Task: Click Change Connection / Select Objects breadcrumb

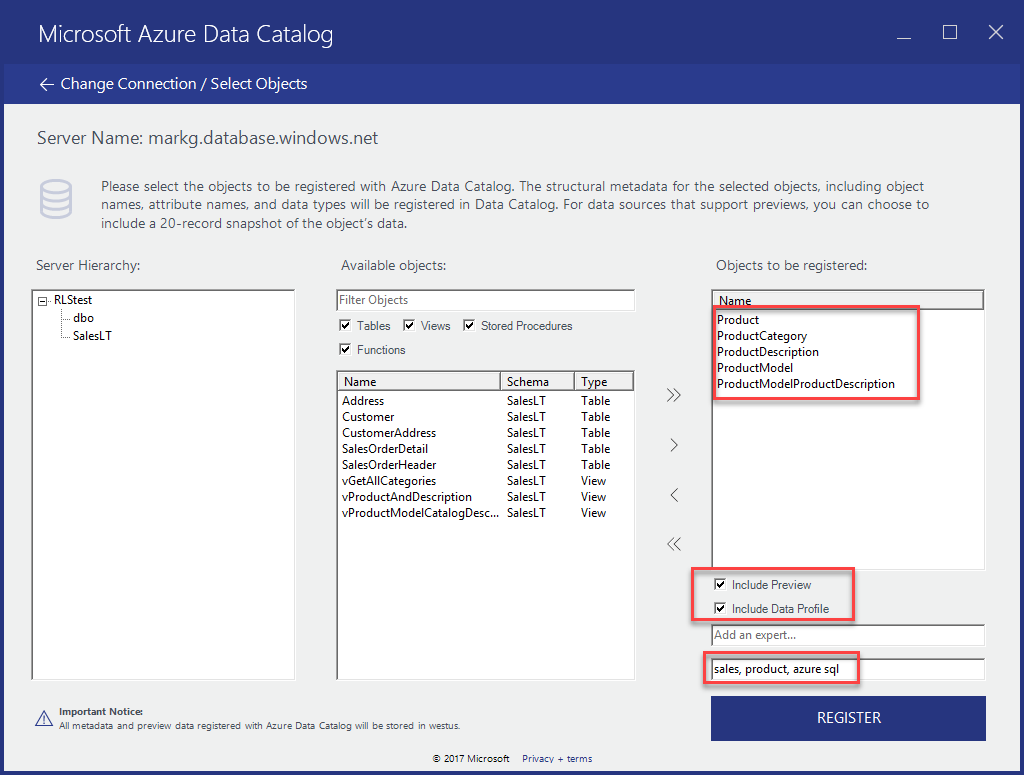Action: 184,84
